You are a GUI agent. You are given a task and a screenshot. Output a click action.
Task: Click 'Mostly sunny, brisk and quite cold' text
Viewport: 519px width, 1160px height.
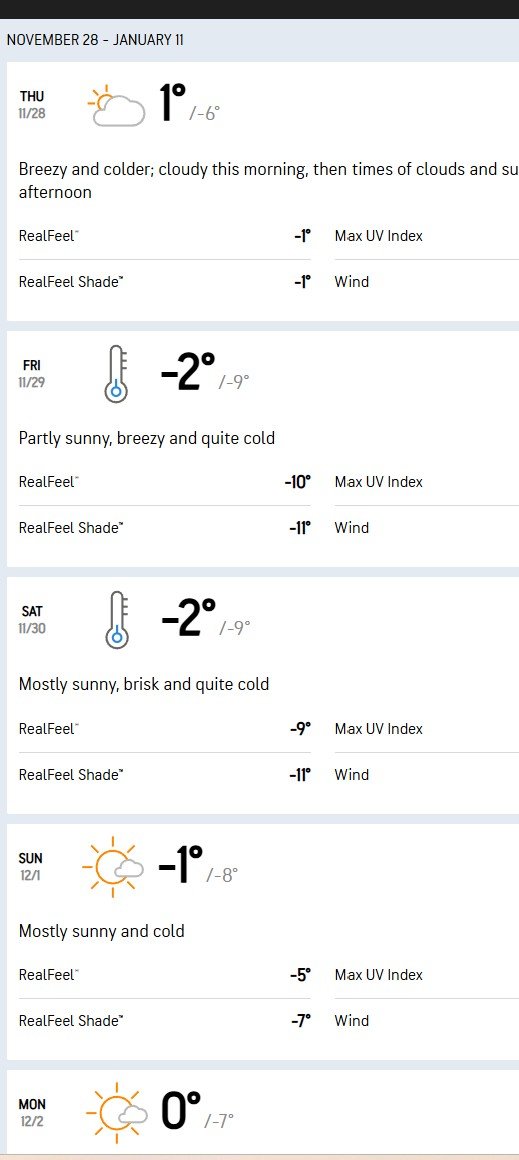(143, 684)
